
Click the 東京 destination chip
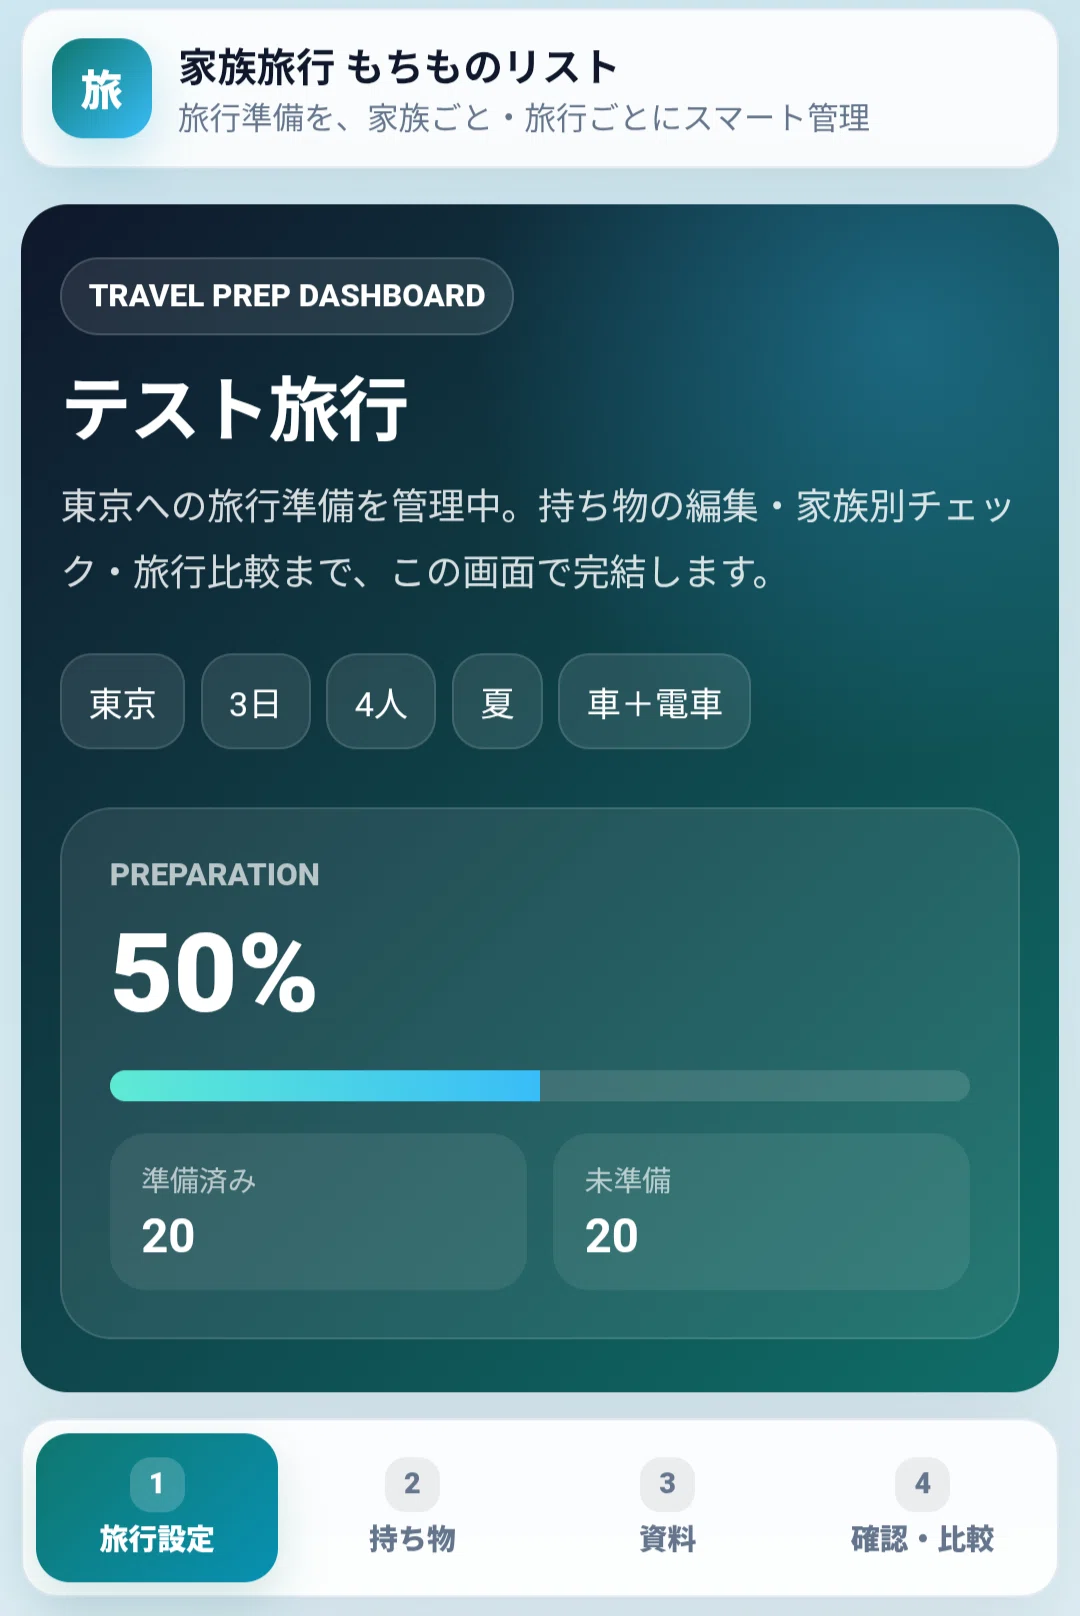(123, 702)
